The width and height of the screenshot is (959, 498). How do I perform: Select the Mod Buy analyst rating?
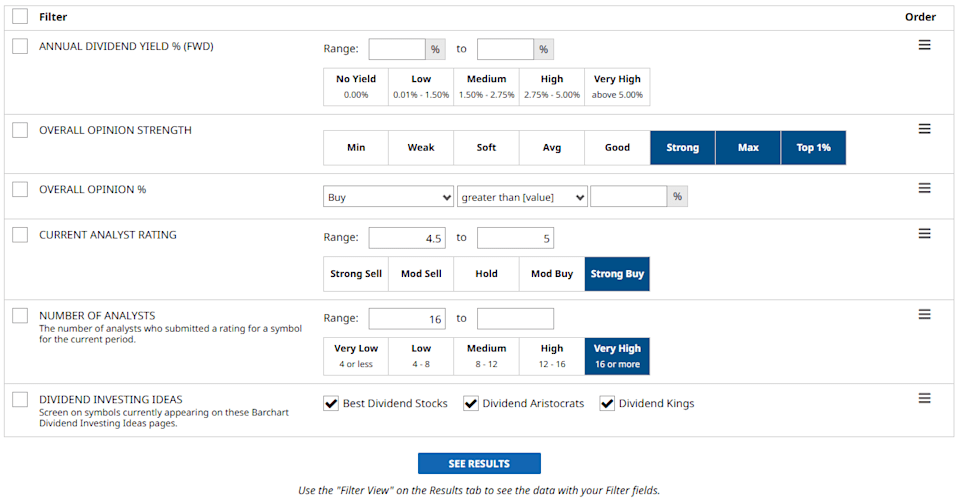(x=552, y=274)
